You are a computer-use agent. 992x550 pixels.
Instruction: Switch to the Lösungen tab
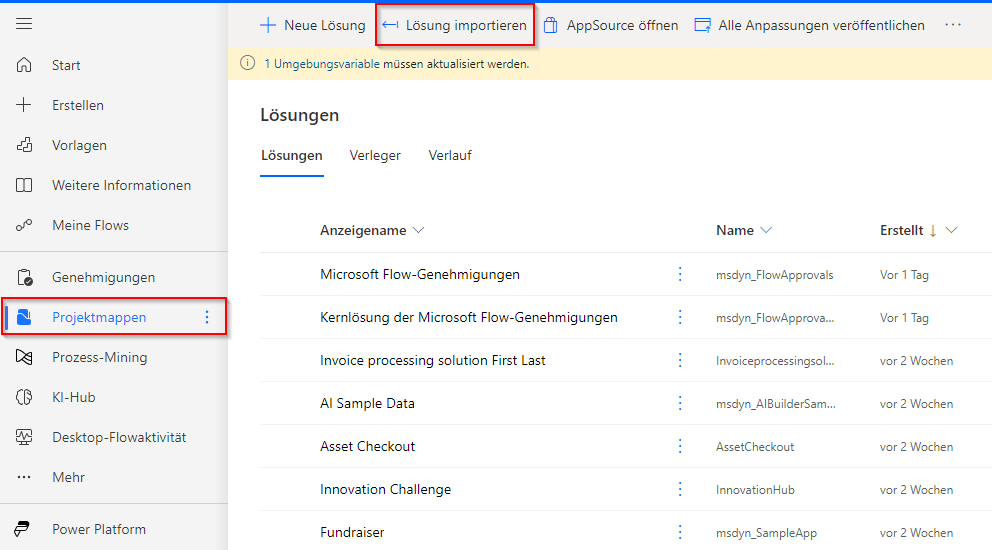click(292, 156)
